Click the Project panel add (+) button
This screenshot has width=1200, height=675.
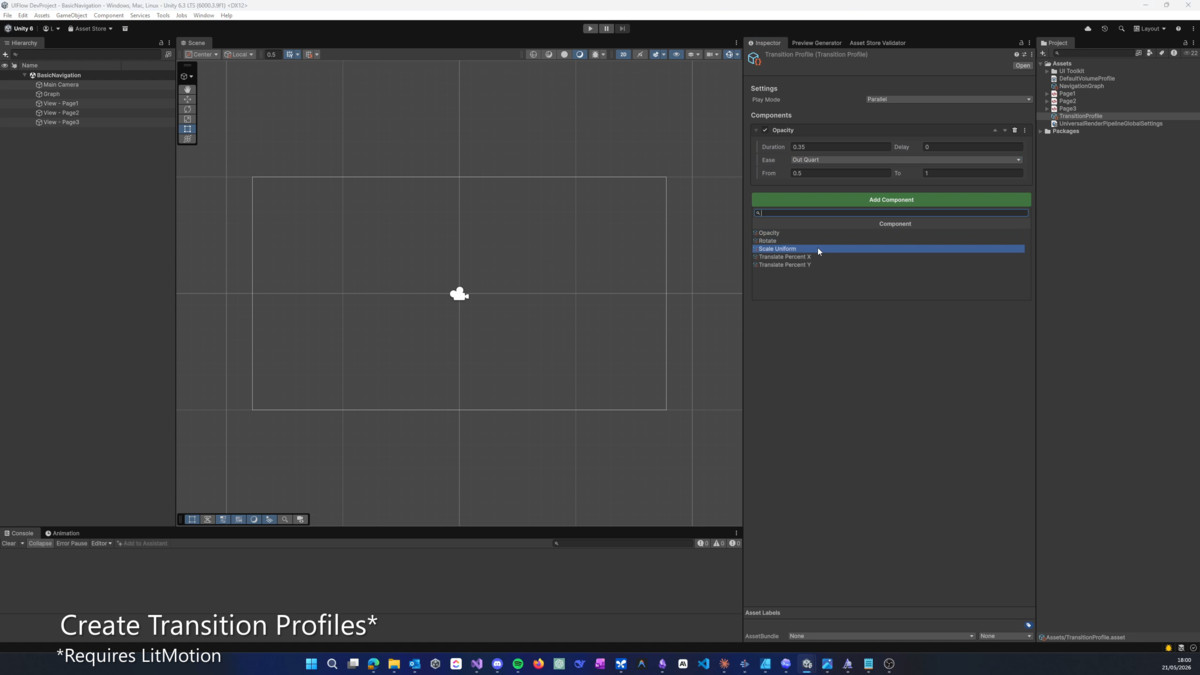pyautogui.click(x=1043, y=53)
